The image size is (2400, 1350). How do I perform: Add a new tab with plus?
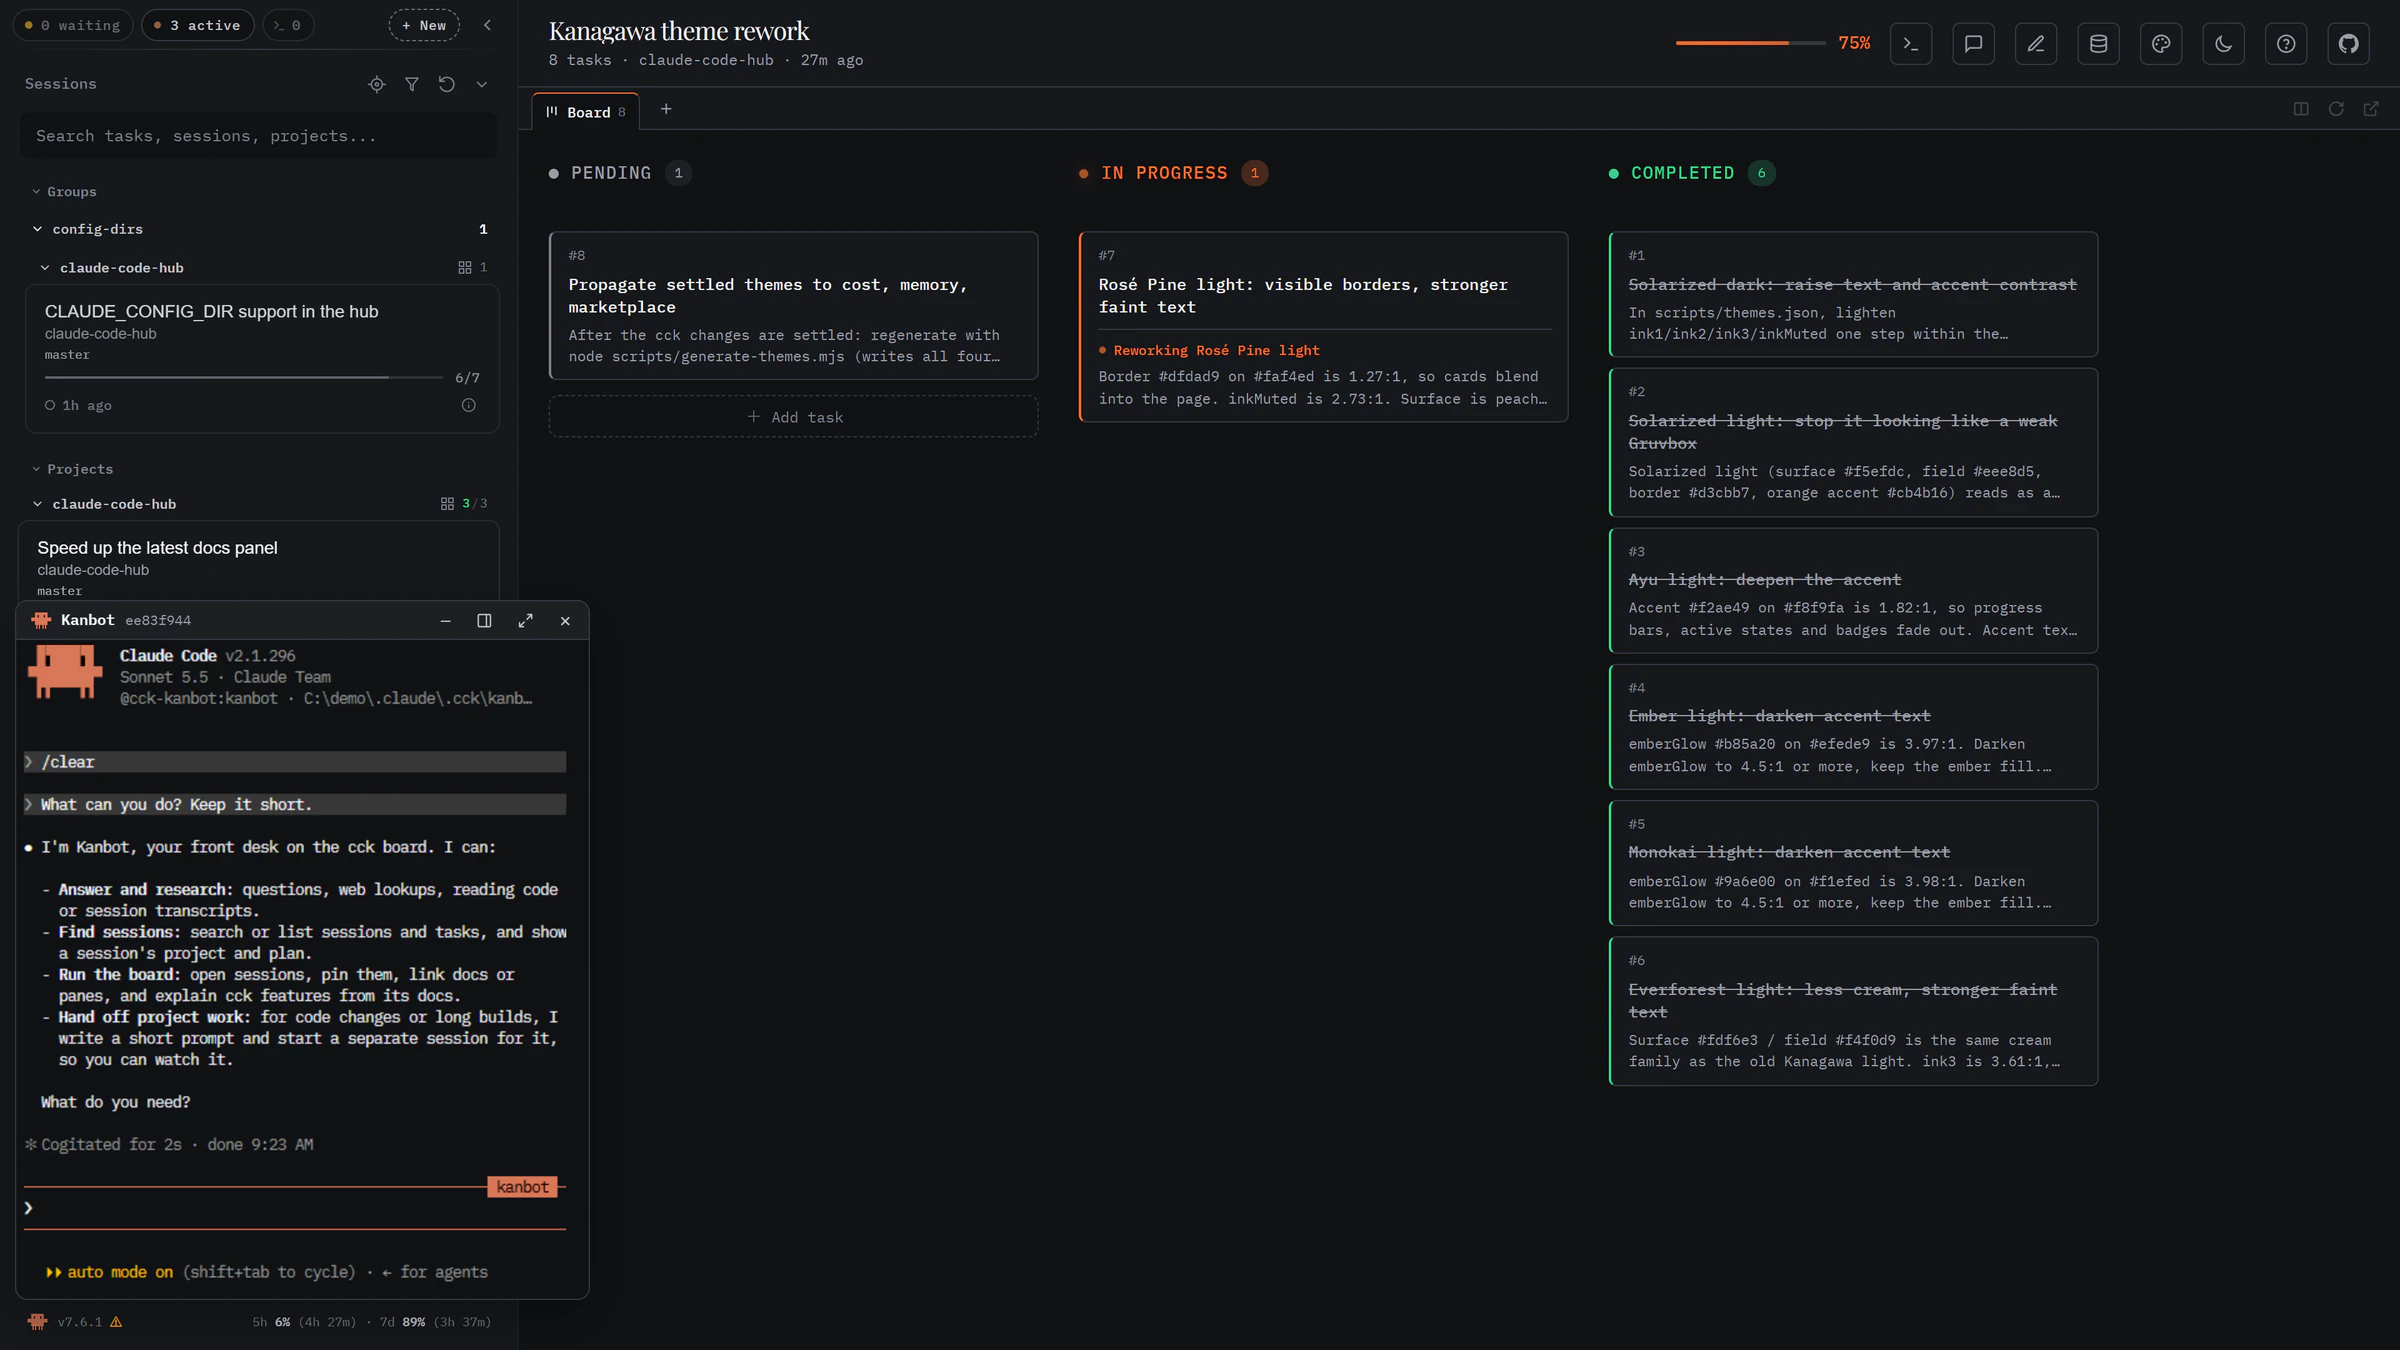[666, 109]
